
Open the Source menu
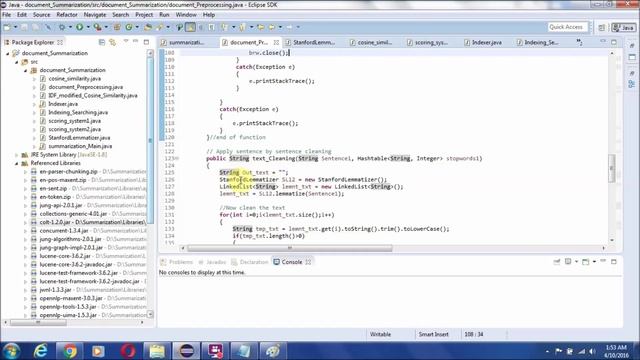coord(42,15)
